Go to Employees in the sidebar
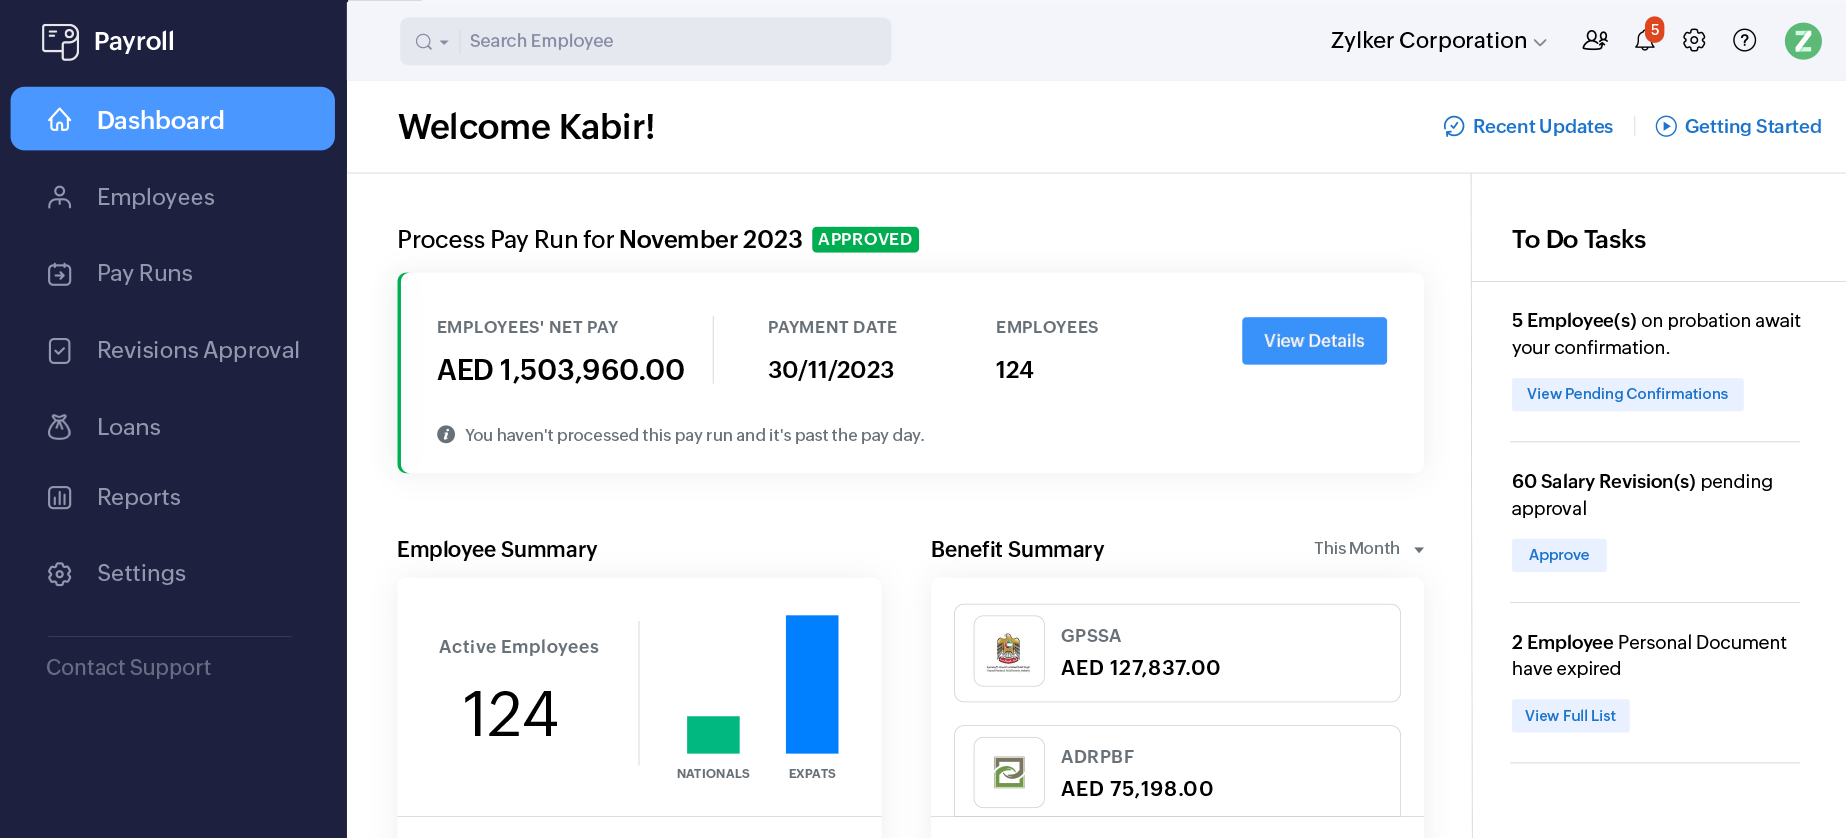The image size is (1846, 838). 155,197
